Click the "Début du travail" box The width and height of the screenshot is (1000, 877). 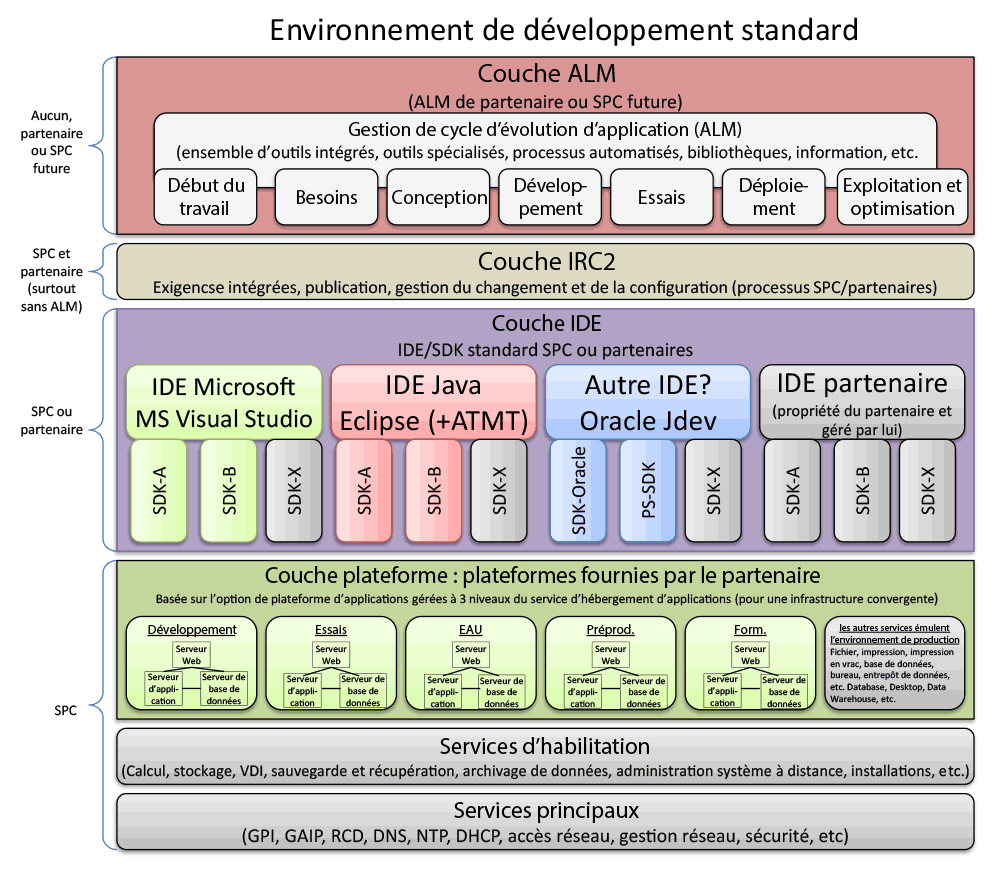click(x=206, y=197)
